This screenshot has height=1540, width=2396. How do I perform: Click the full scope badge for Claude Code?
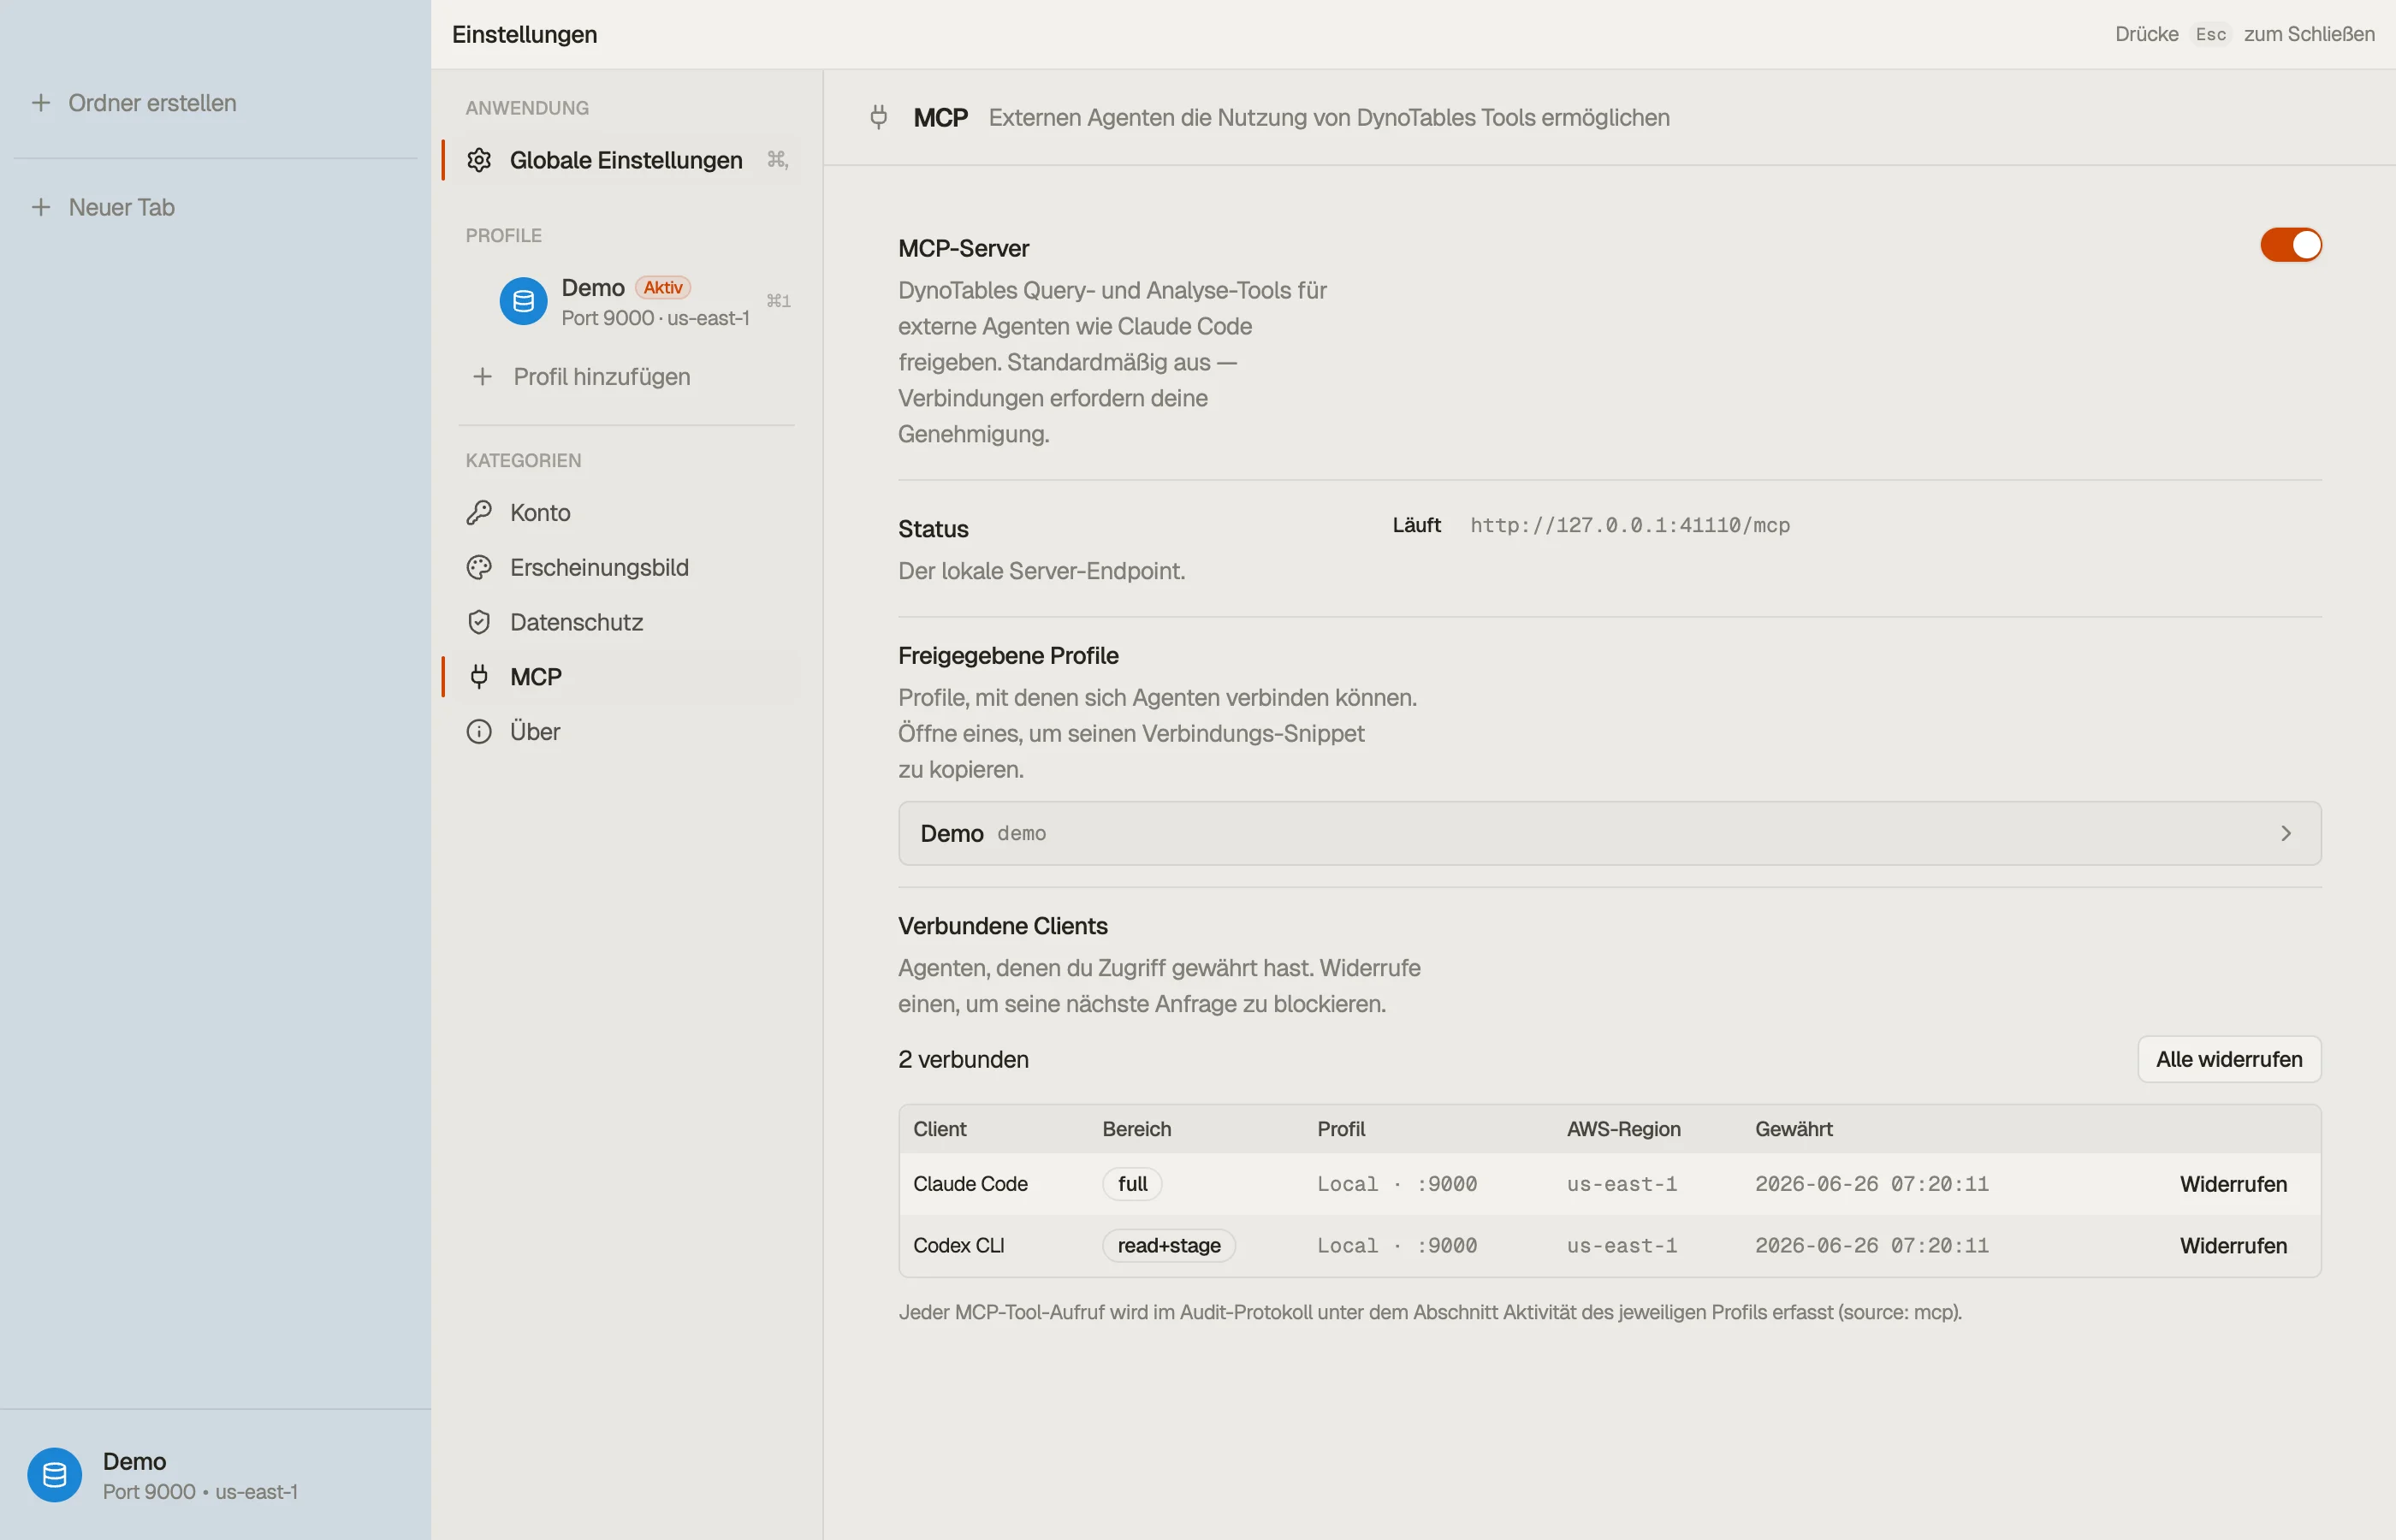point(1132,1184)
